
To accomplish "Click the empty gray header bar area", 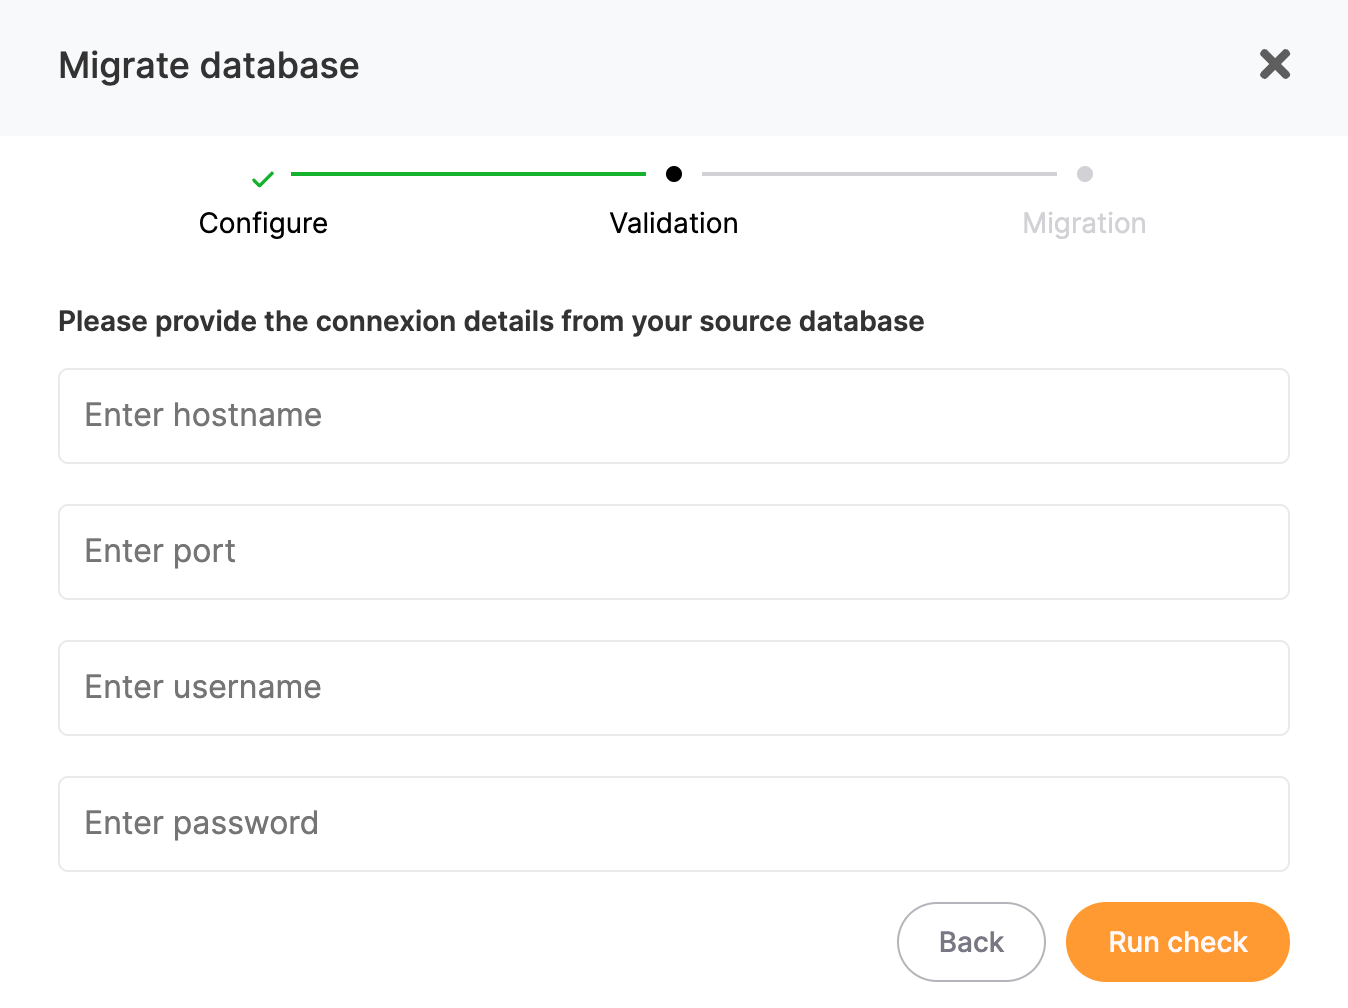I will click(x=800, y=66).
